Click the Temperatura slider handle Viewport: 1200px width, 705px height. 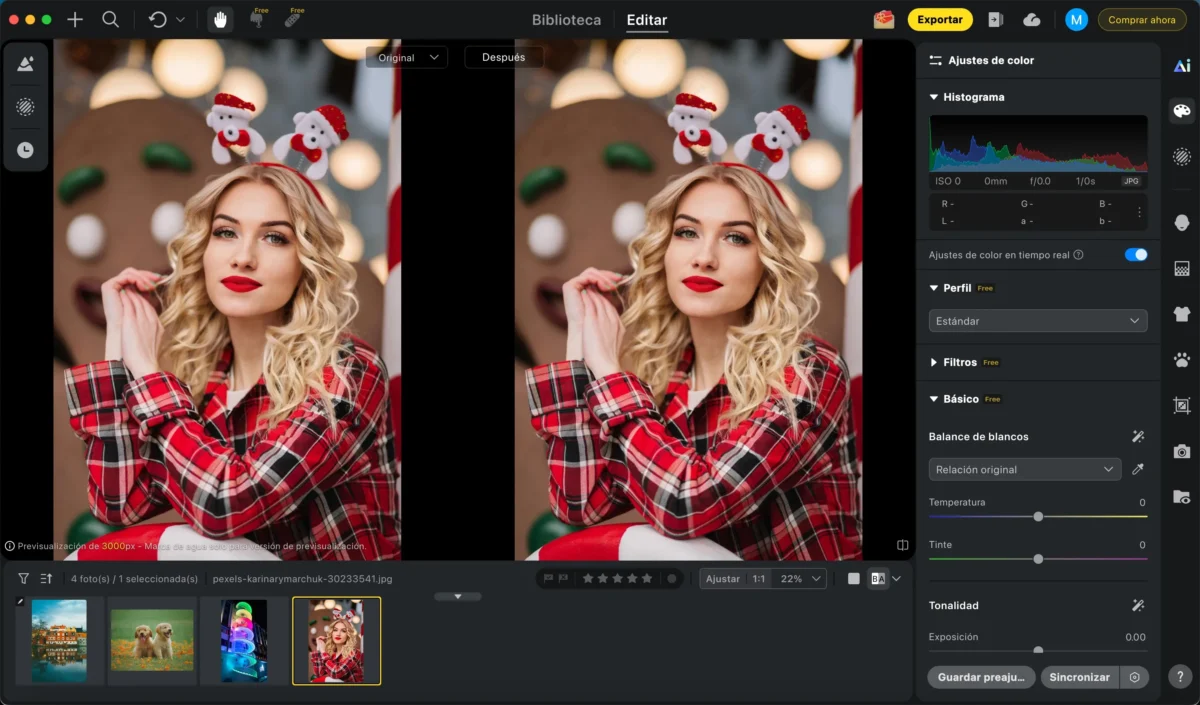pos(1038,516)
